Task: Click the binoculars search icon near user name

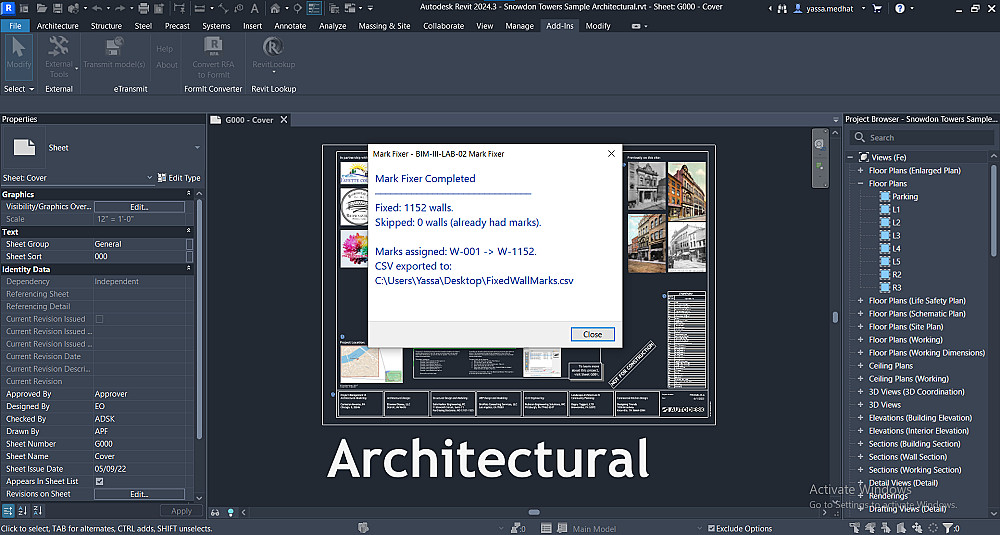Action: [783, 8]
